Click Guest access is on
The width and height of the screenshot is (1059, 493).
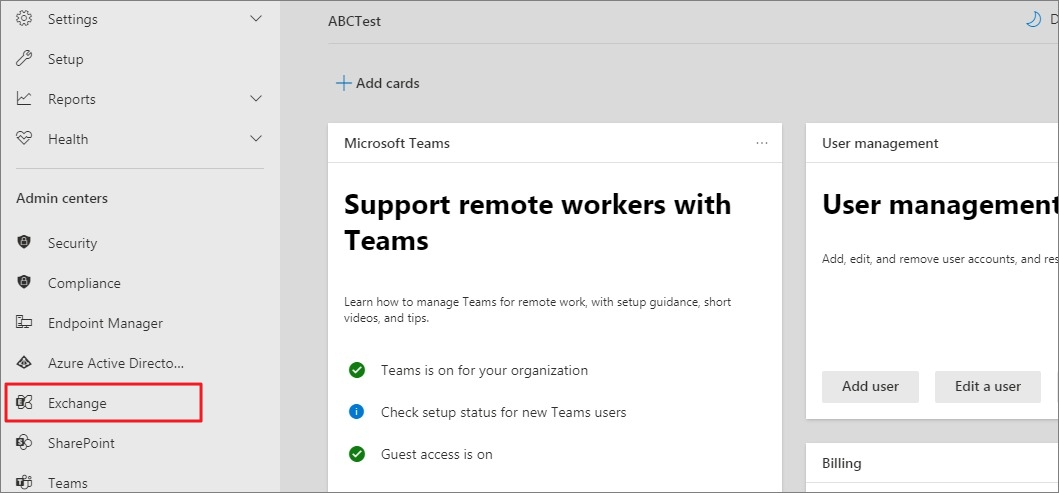tap(436, 454)
